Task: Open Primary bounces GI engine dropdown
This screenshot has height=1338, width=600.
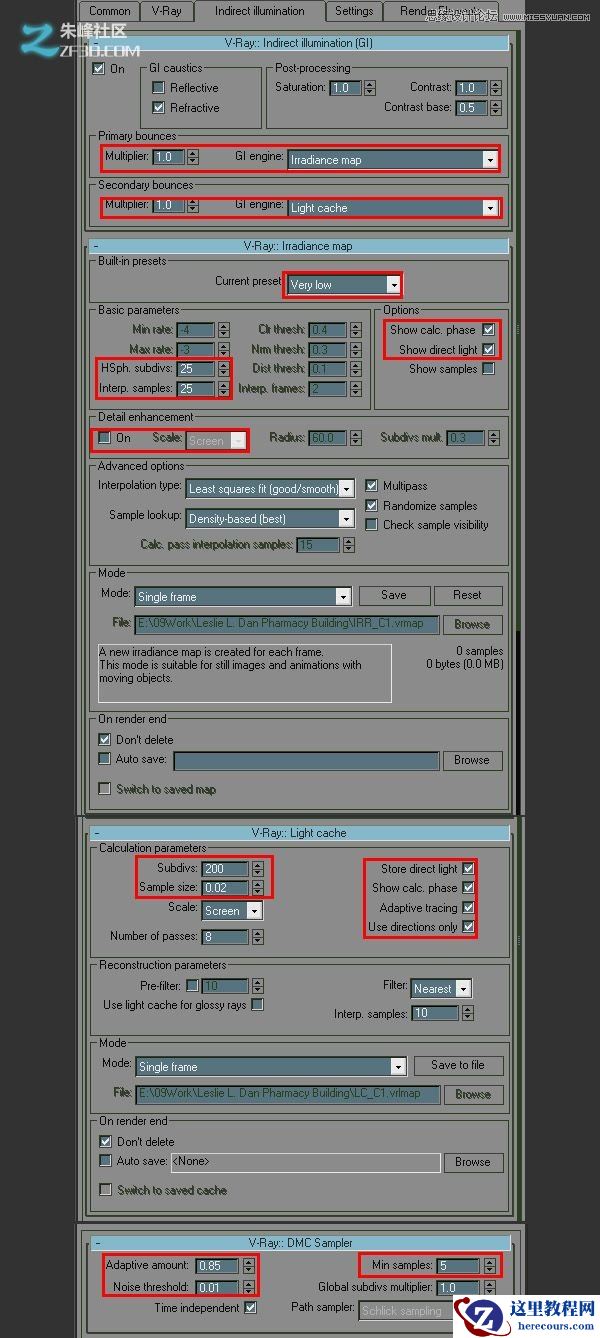Action: 393,159
